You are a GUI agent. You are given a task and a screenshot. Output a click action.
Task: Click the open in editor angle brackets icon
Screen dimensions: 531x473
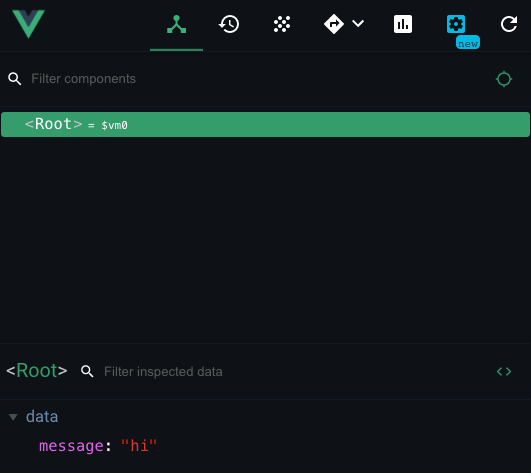(504, 372)
